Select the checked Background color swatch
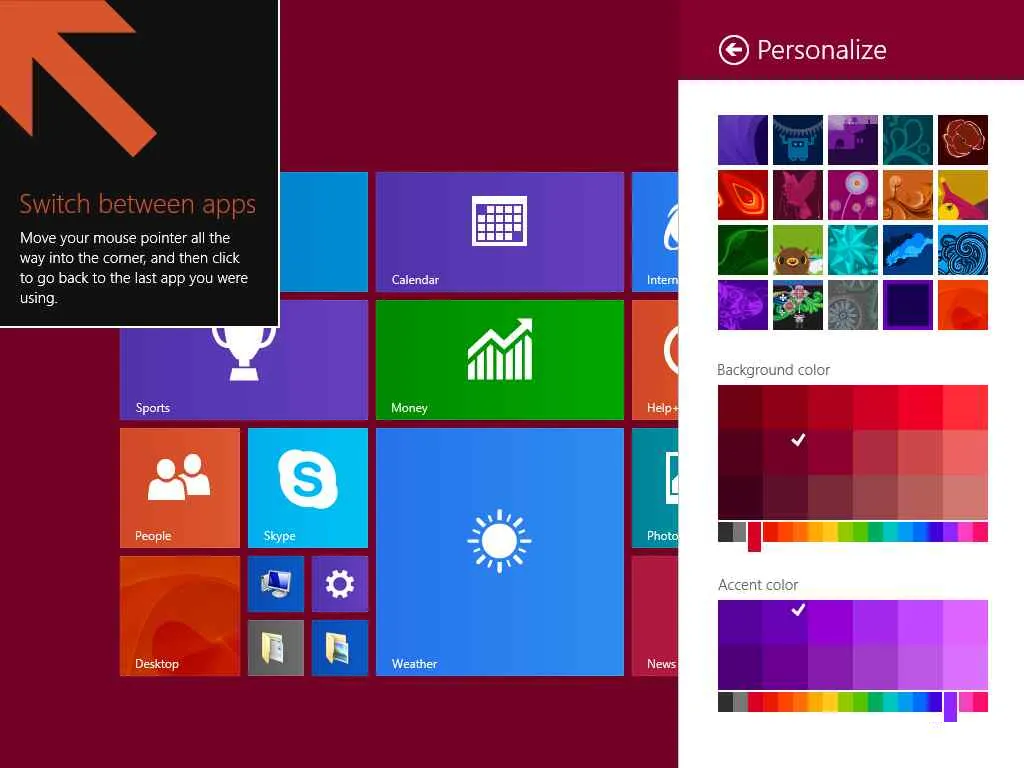This screenshot has width=1024, height=768. tap(786, 452)
